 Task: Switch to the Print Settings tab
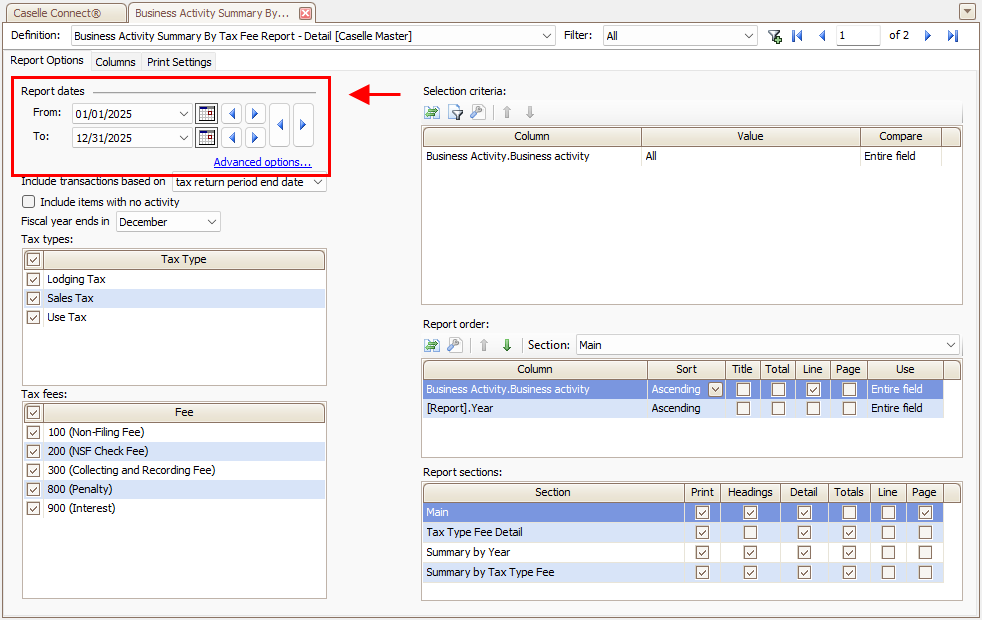pyautogui.click(x=179, y=62)
